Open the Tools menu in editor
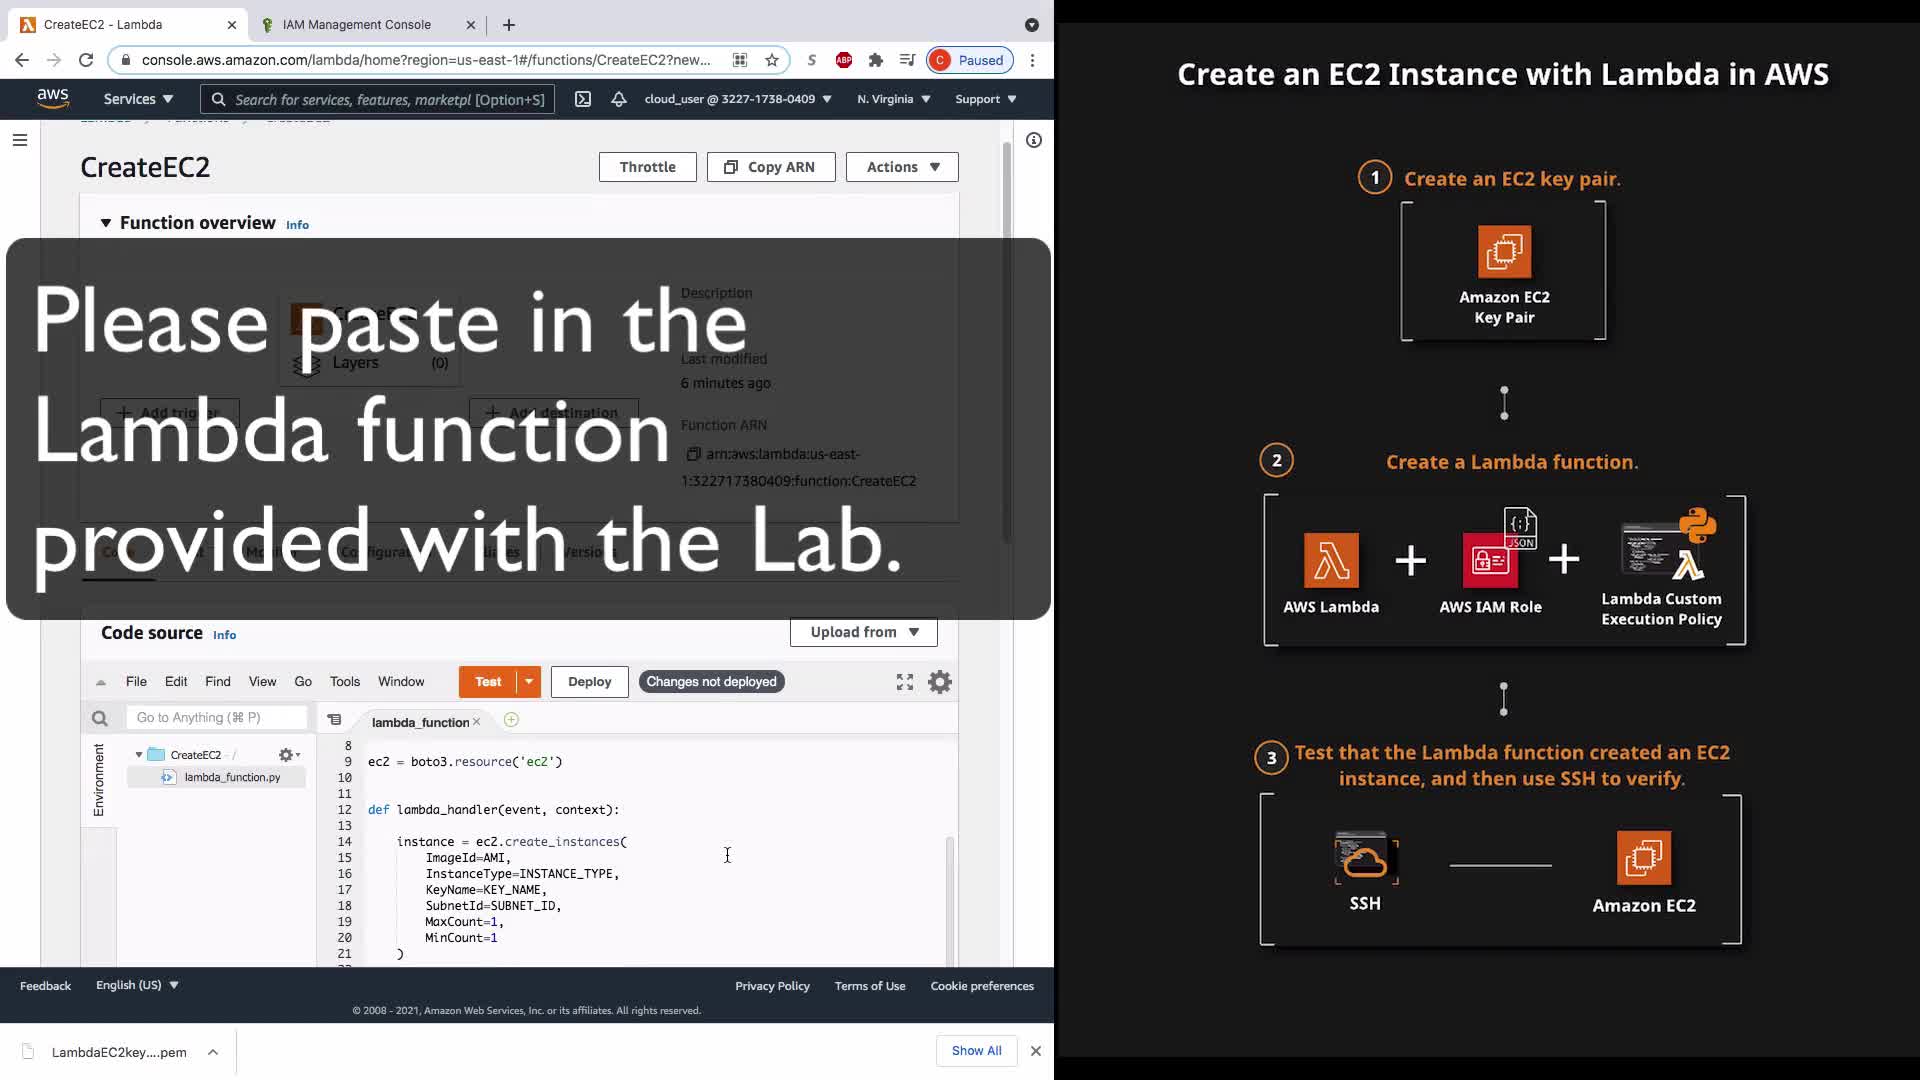Screen dimensions: 1920x1080 pyautogui.click(x=345, y=682)
